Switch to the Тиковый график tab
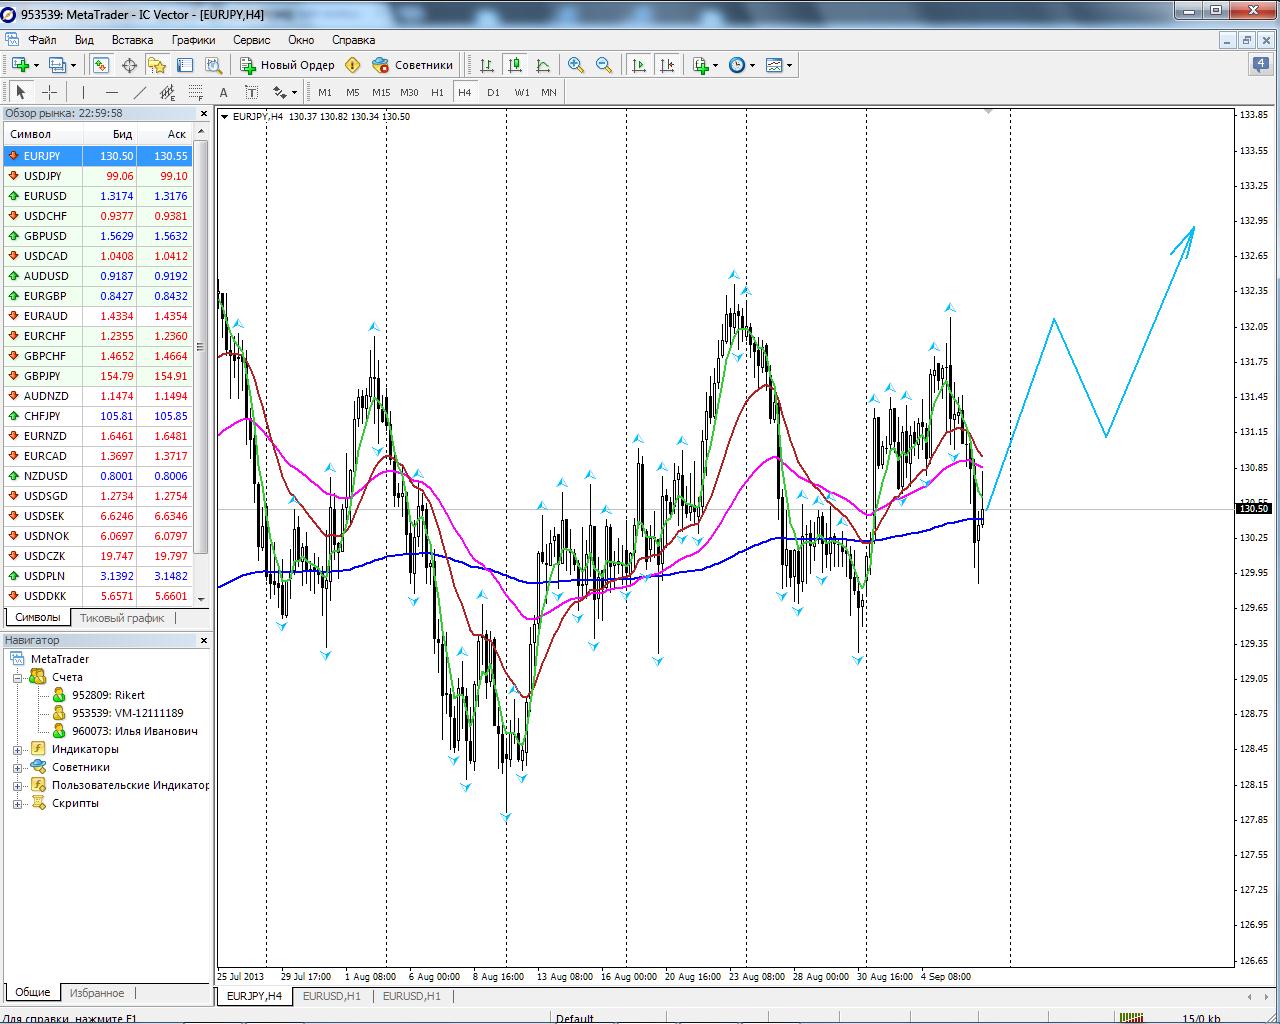 pos(122,617)
